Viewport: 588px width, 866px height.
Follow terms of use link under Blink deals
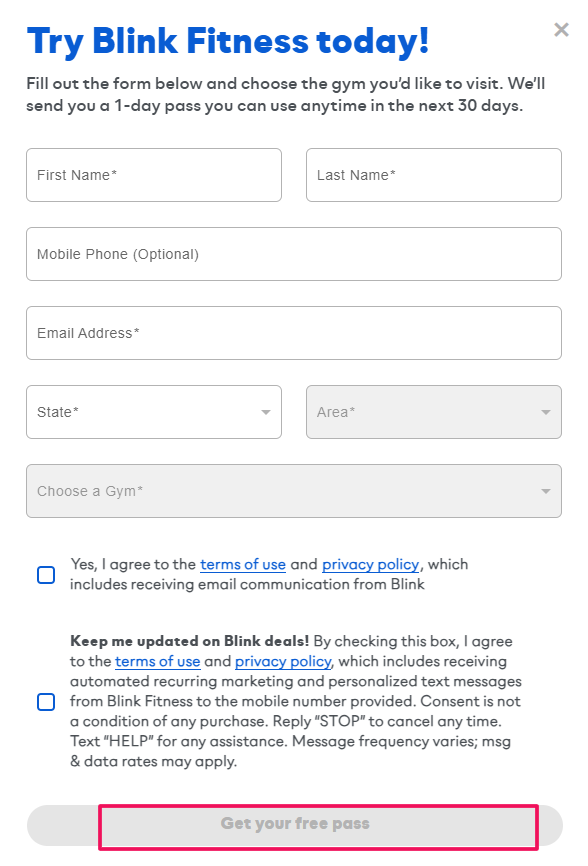157,662
